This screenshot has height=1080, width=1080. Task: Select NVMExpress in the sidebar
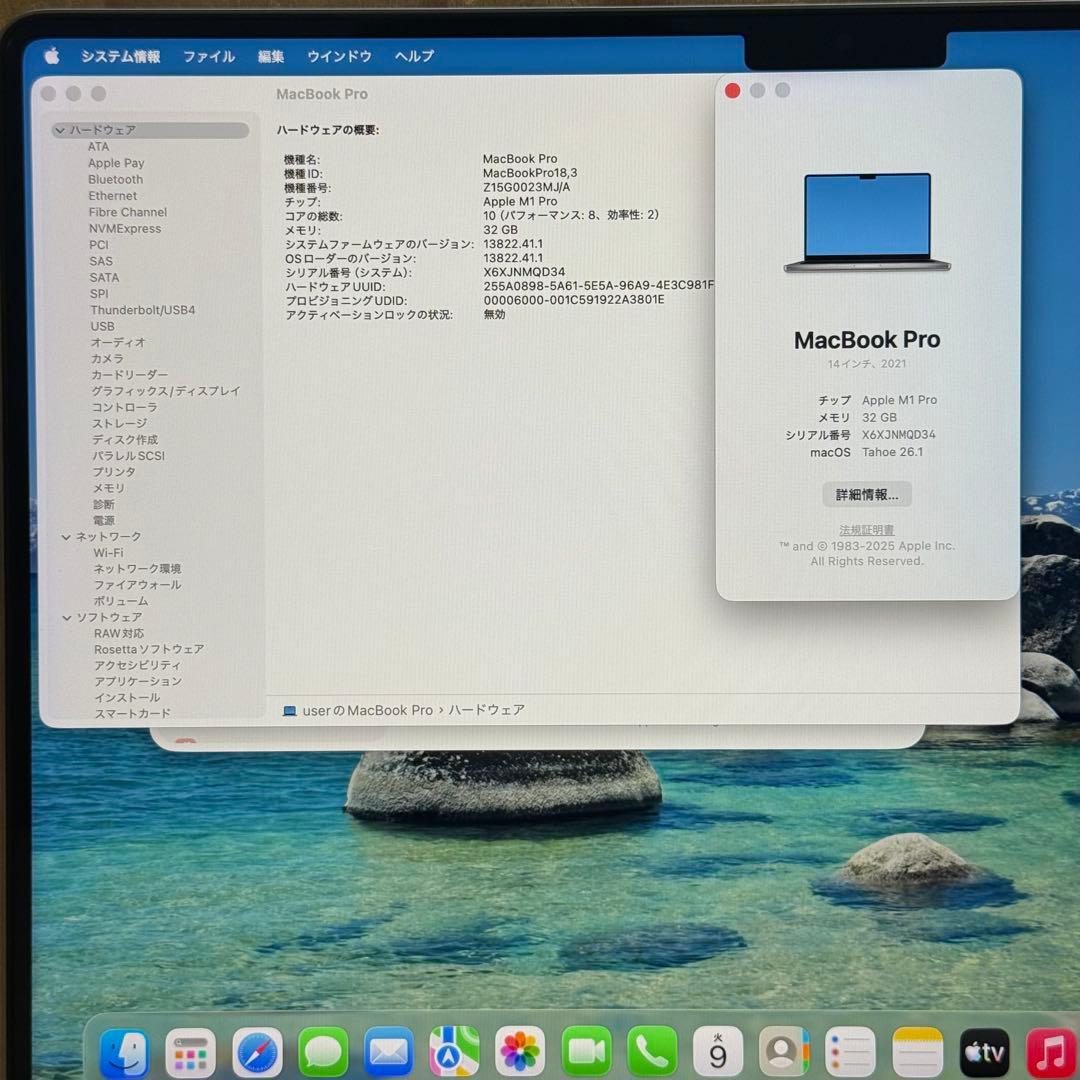point(125,229)
